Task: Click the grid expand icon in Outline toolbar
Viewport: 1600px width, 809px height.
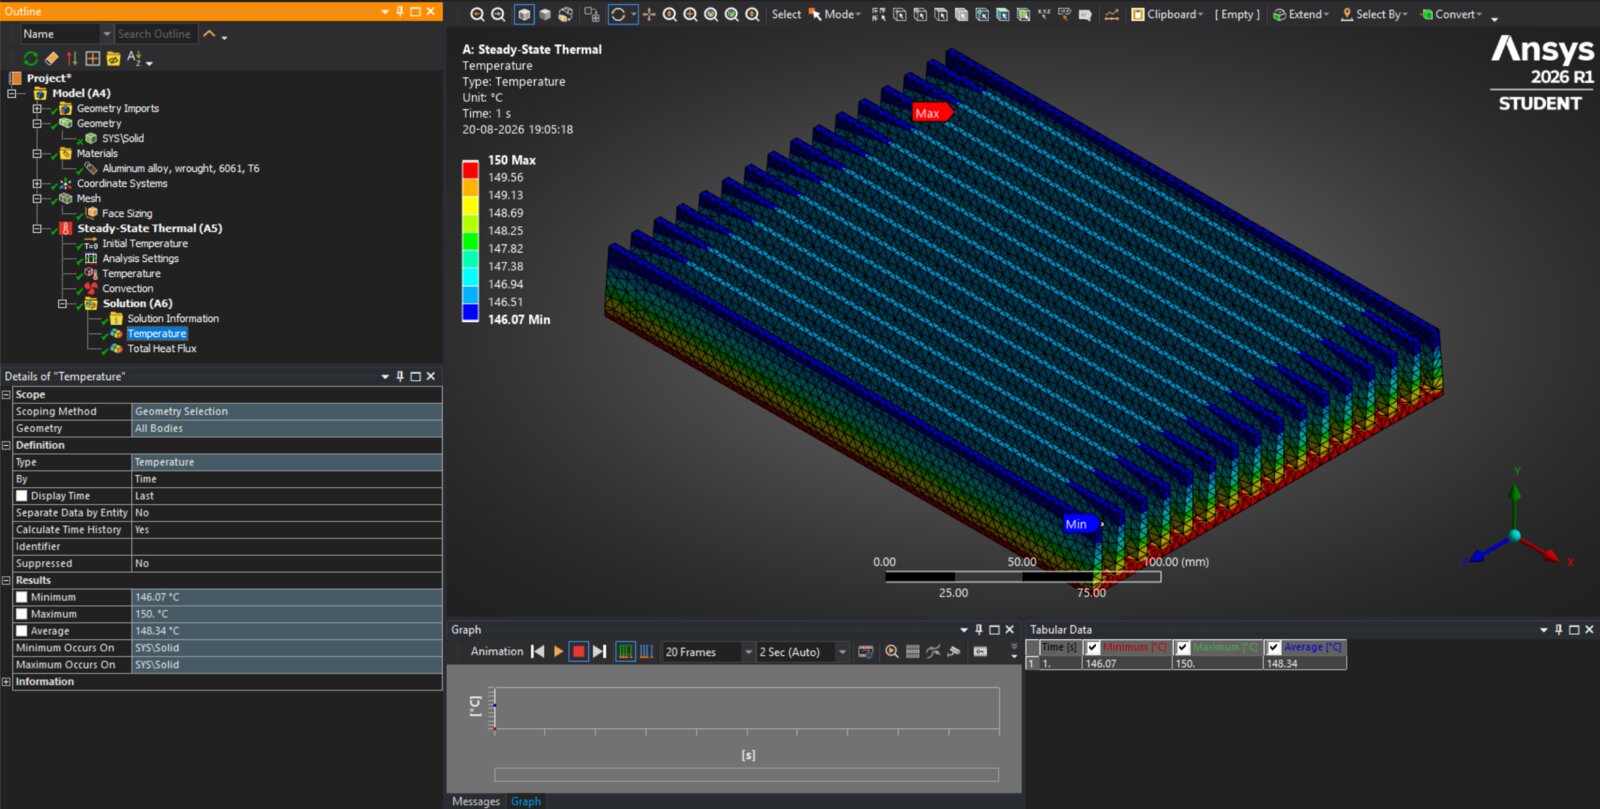Action: 93,59
